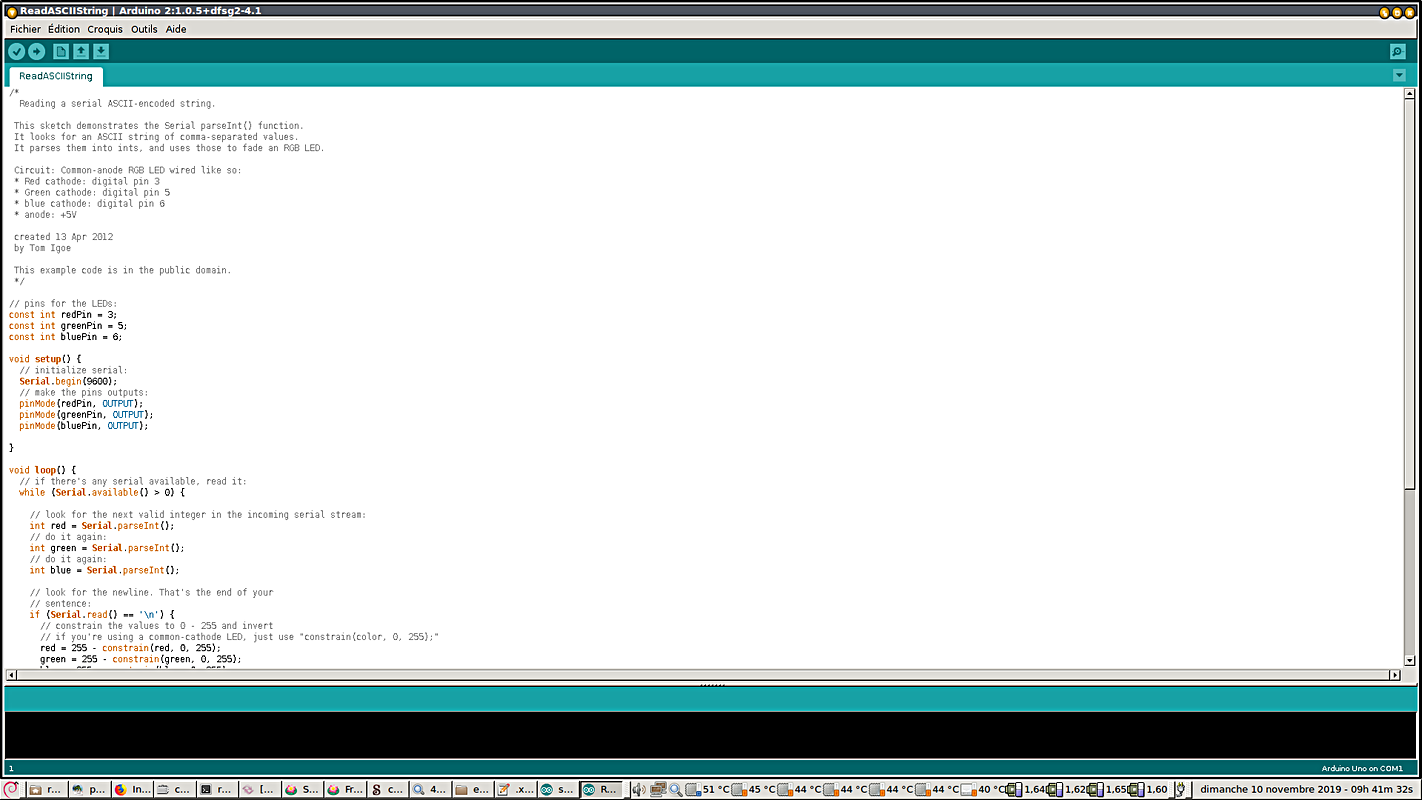Click "Arduino Uno on COM1" status text

pos(1362,768)
